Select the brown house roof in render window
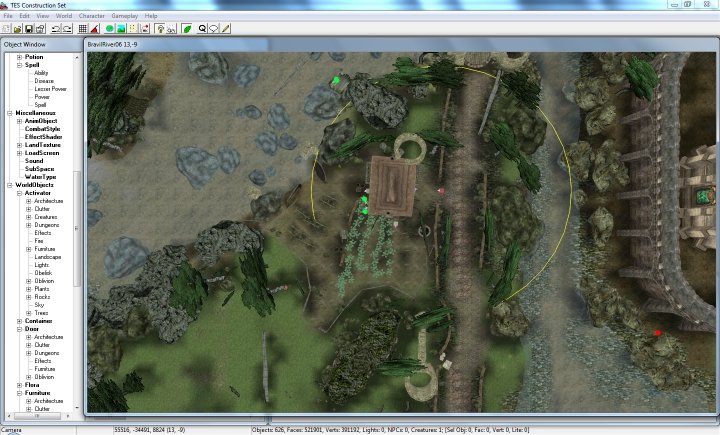This screenshot has height=435, width=720. (x=392, y=185)
